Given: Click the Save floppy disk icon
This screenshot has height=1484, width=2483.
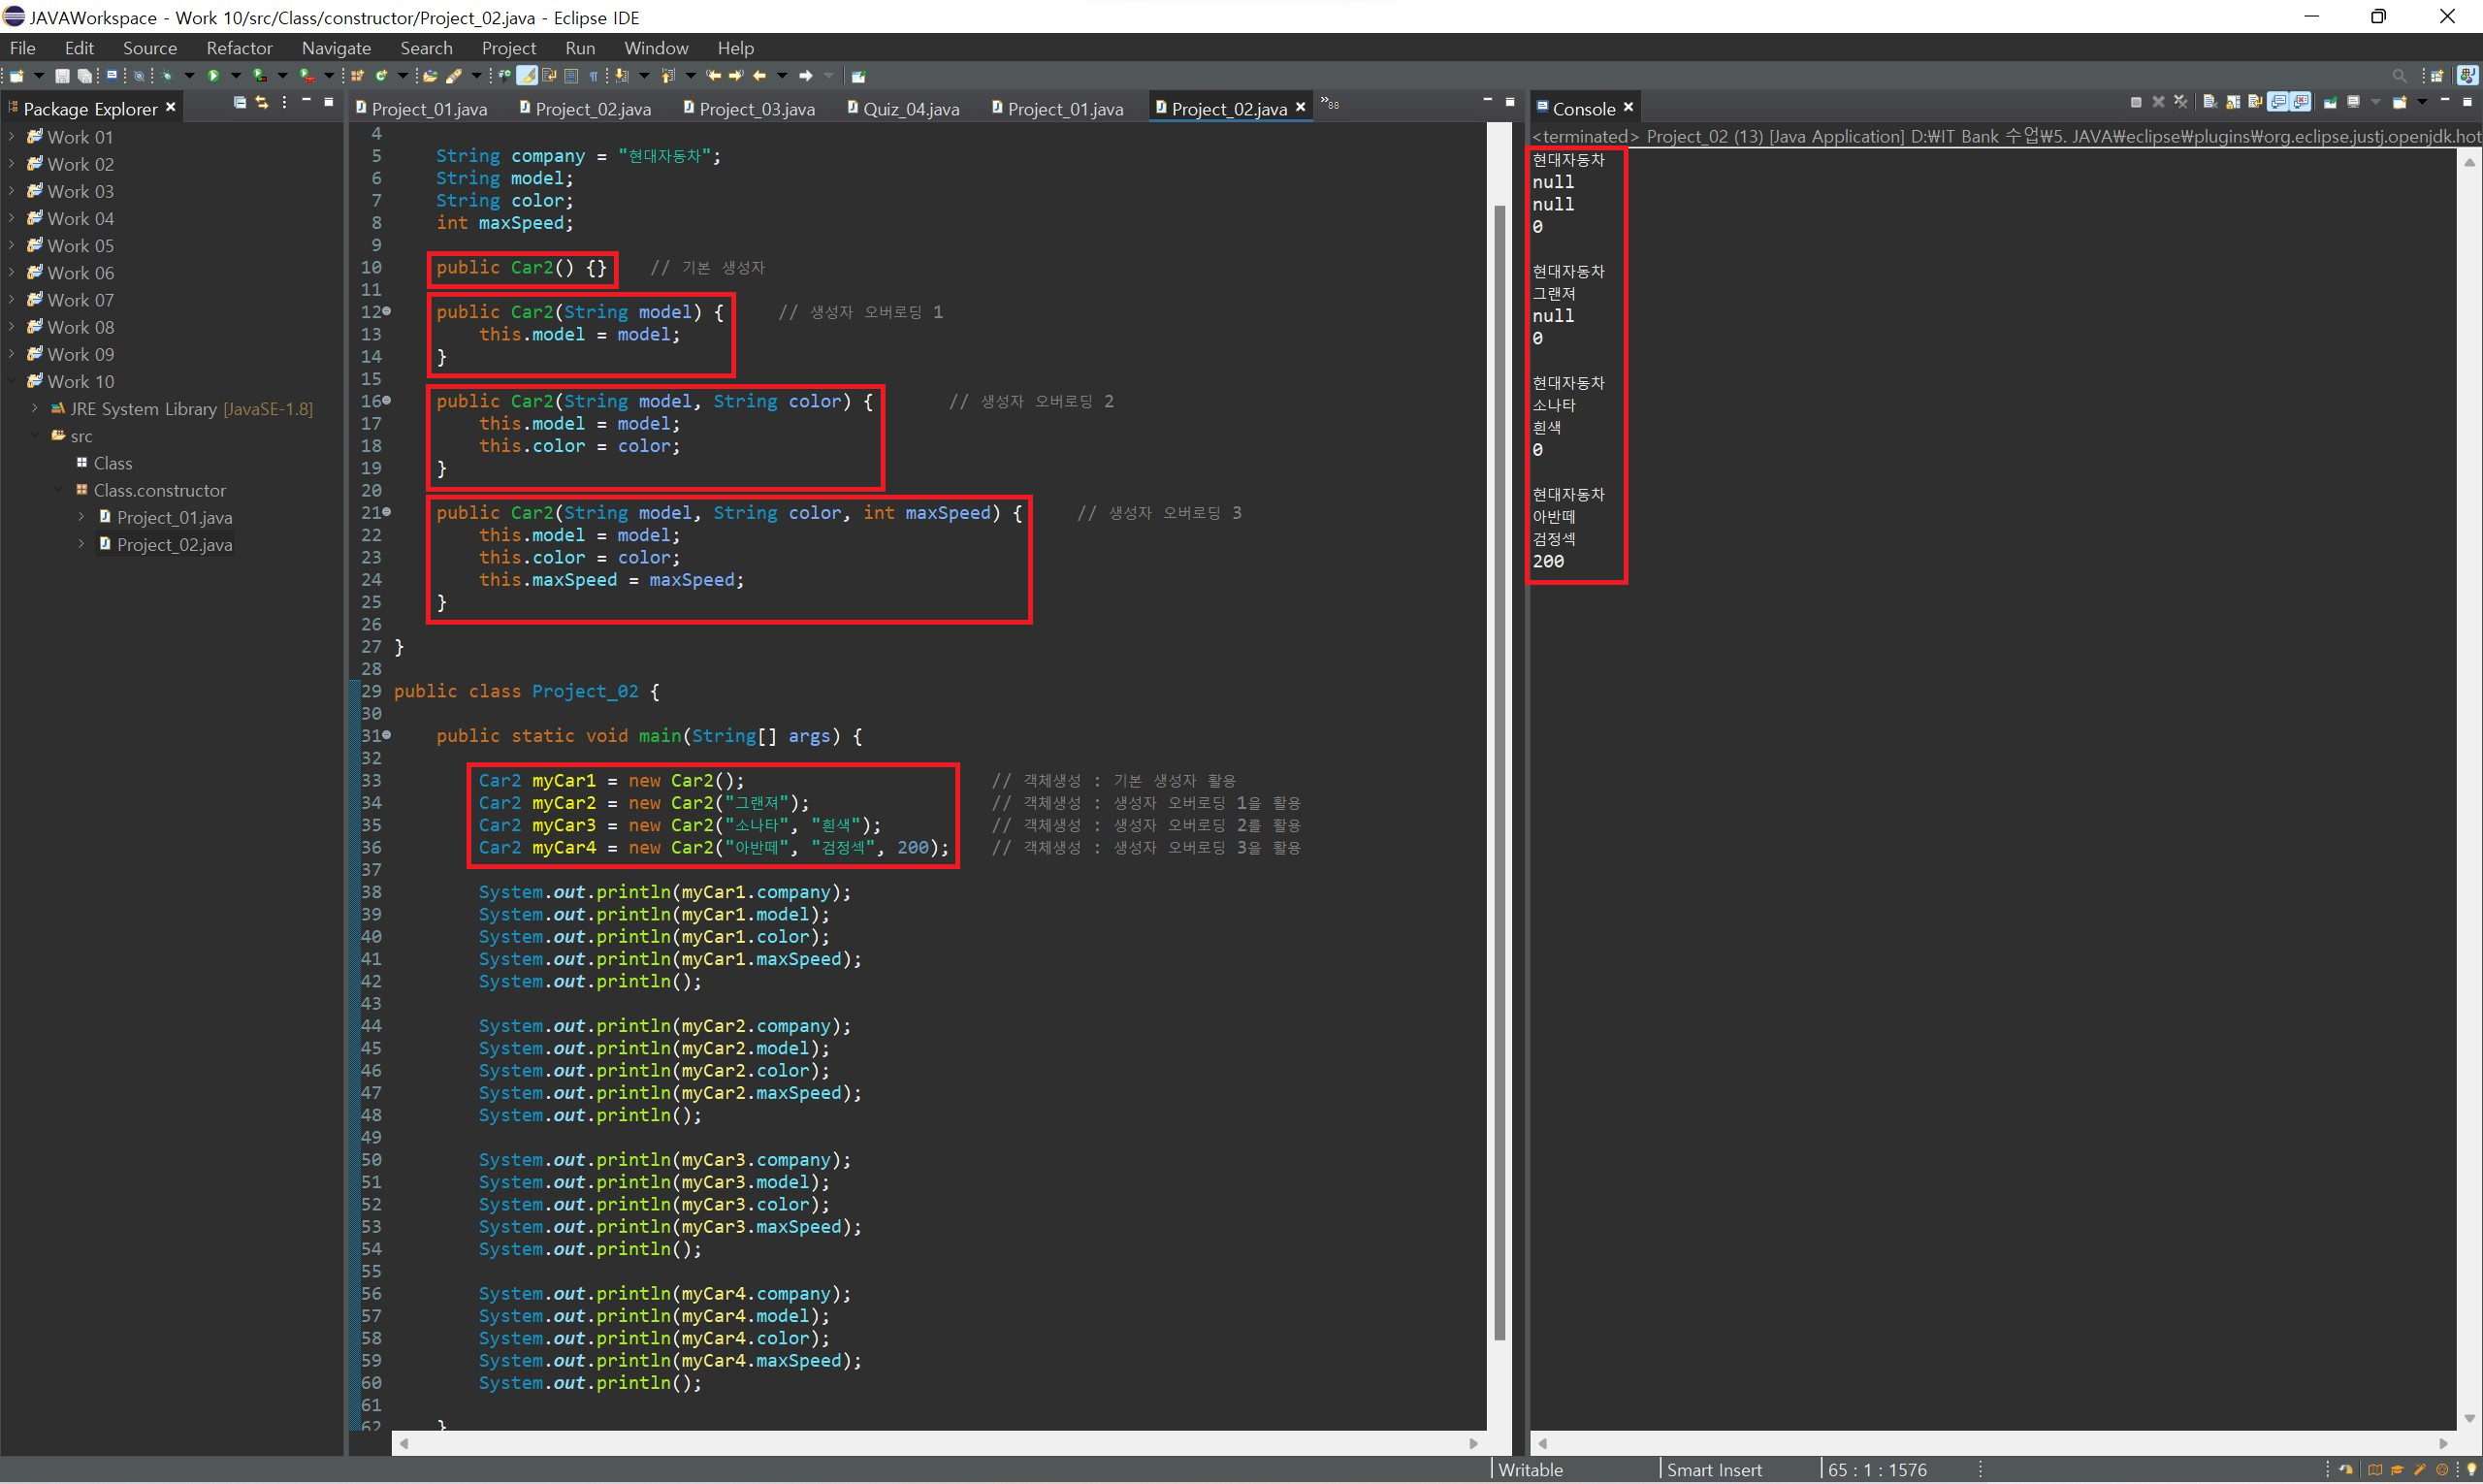Looking at the screenshot, I should point(62,76).
